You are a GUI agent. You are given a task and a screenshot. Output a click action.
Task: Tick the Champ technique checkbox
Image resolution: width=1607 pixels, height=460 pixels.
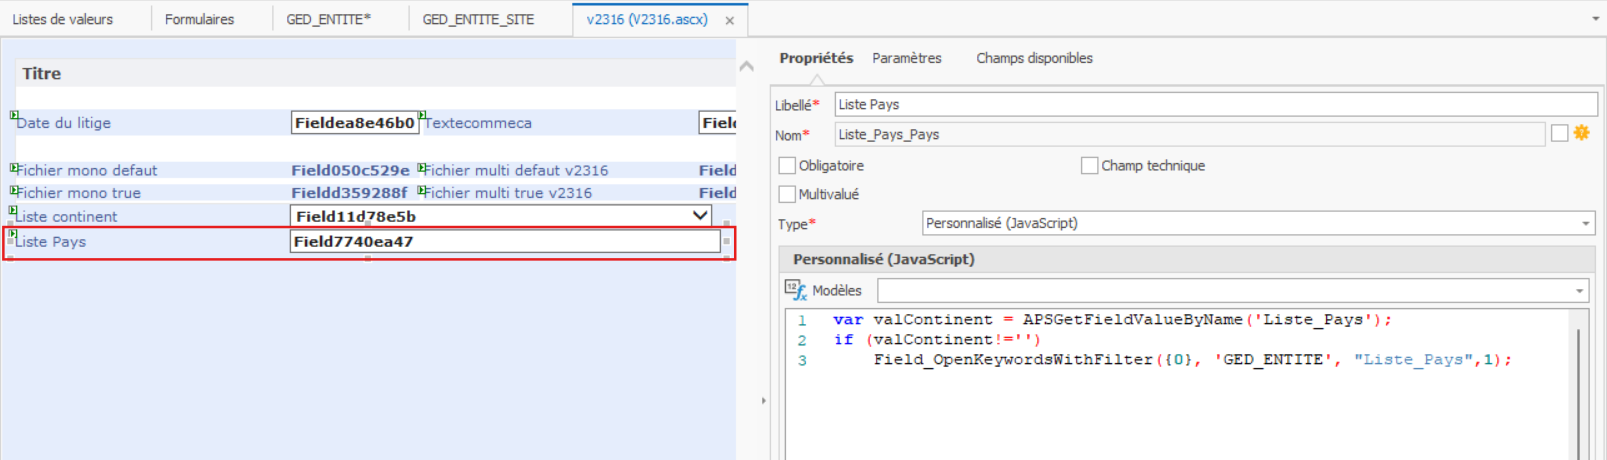[x=1089, y=166]
